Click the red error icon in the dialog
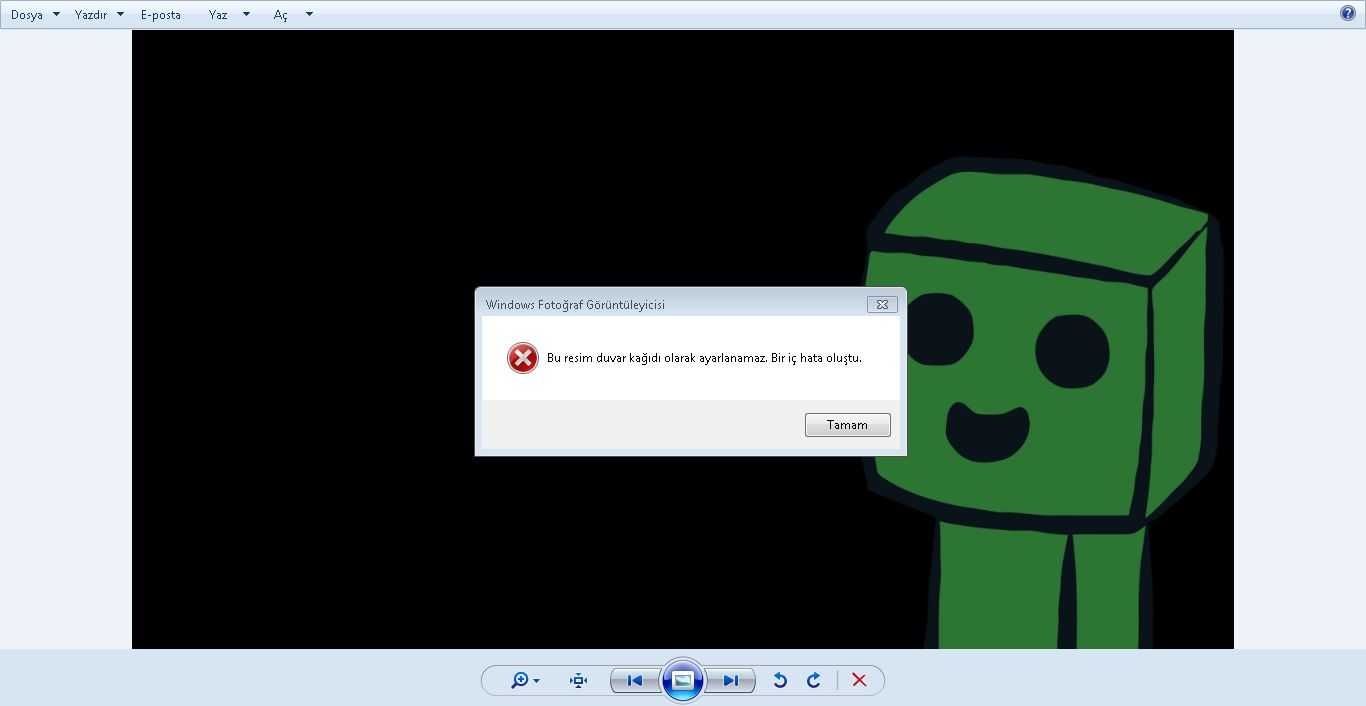Image resolution: width=1366 pixels, height=706 pixels. (523, 358)
